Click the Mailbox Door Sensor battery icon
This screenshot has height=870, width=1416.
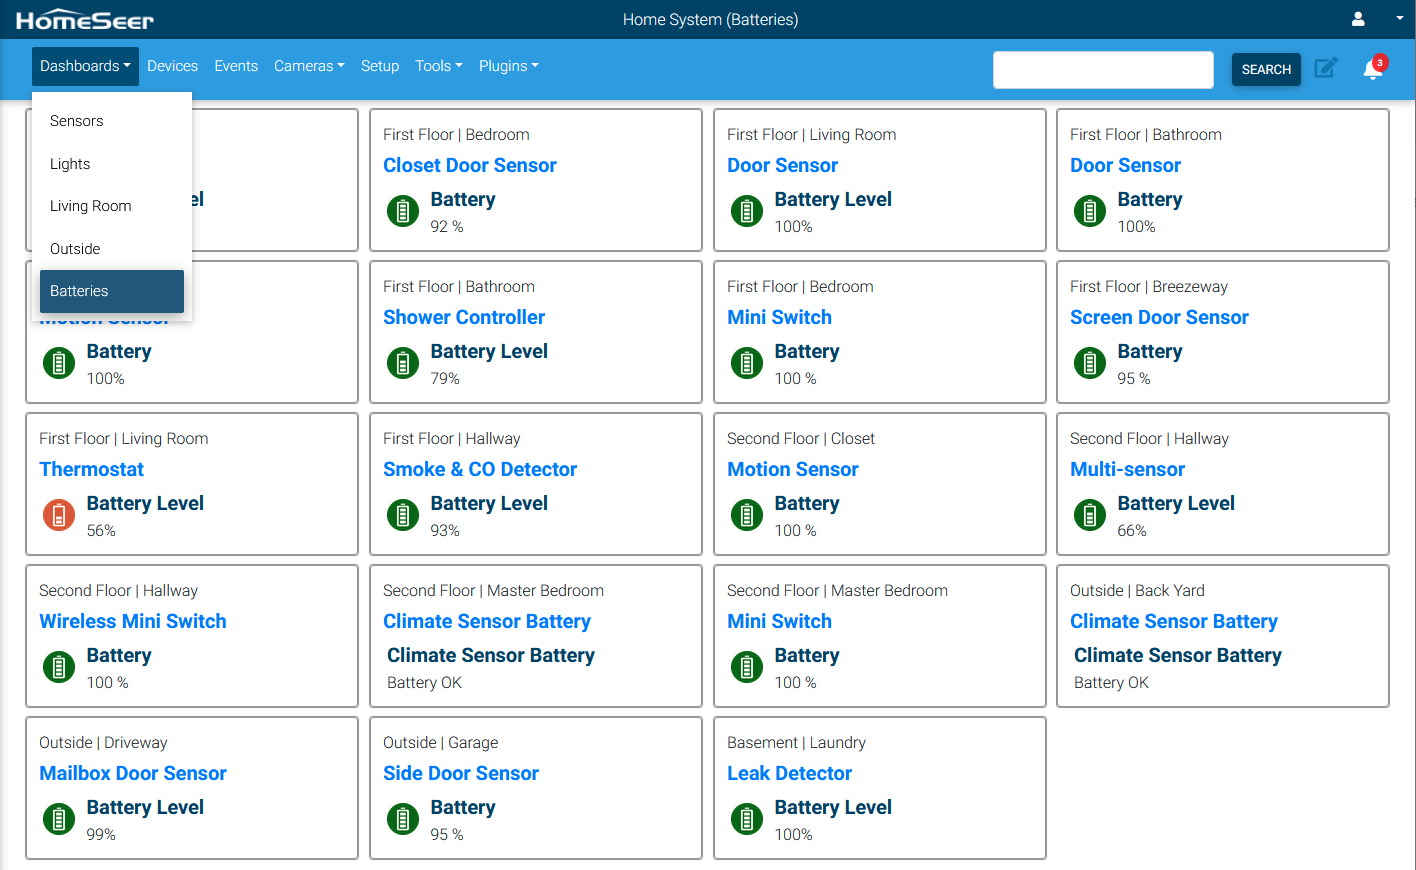pos(59,819)
